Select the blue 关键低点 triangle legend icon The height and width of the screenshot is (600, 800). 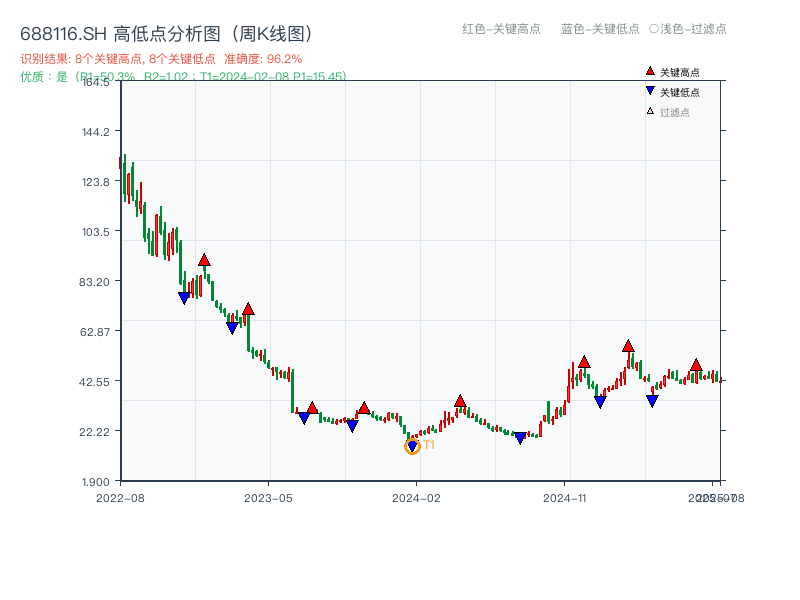[650, 90]
